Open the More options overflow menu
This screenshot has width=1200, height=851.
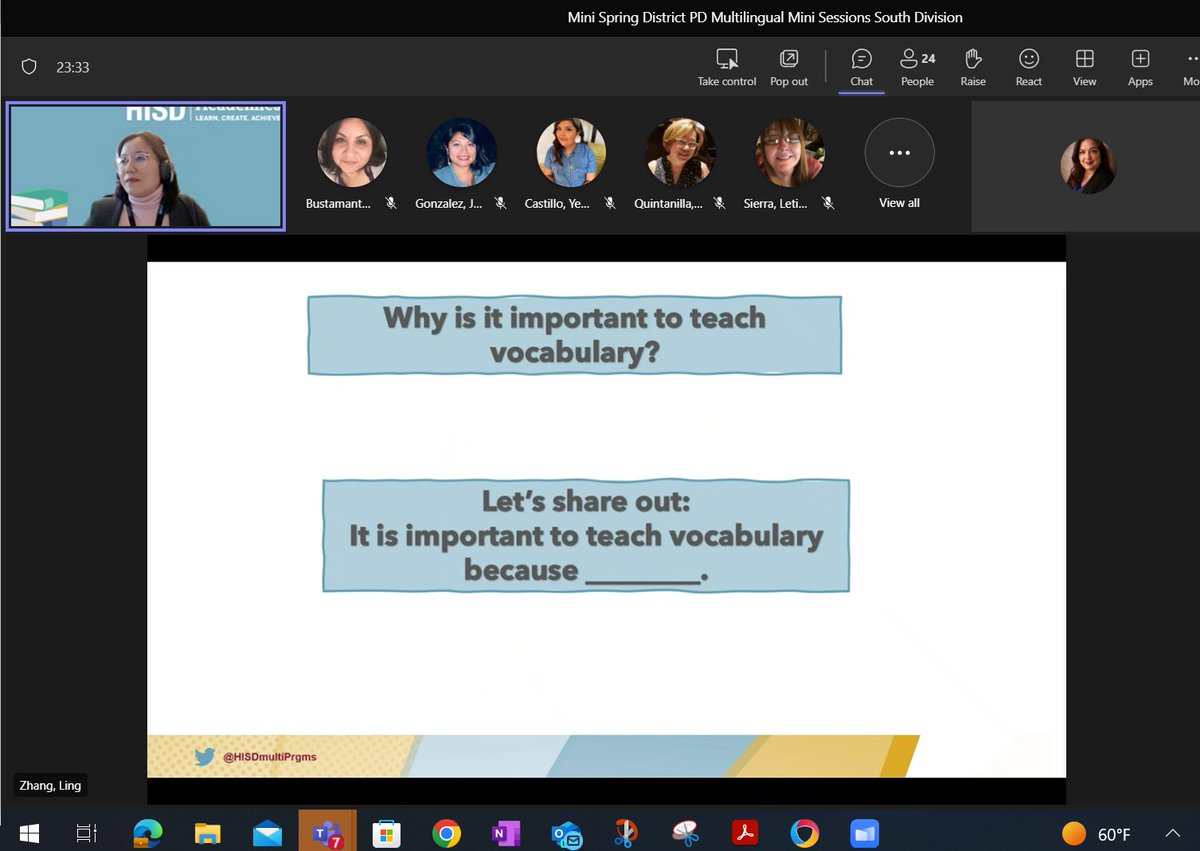coord(1191,67)
